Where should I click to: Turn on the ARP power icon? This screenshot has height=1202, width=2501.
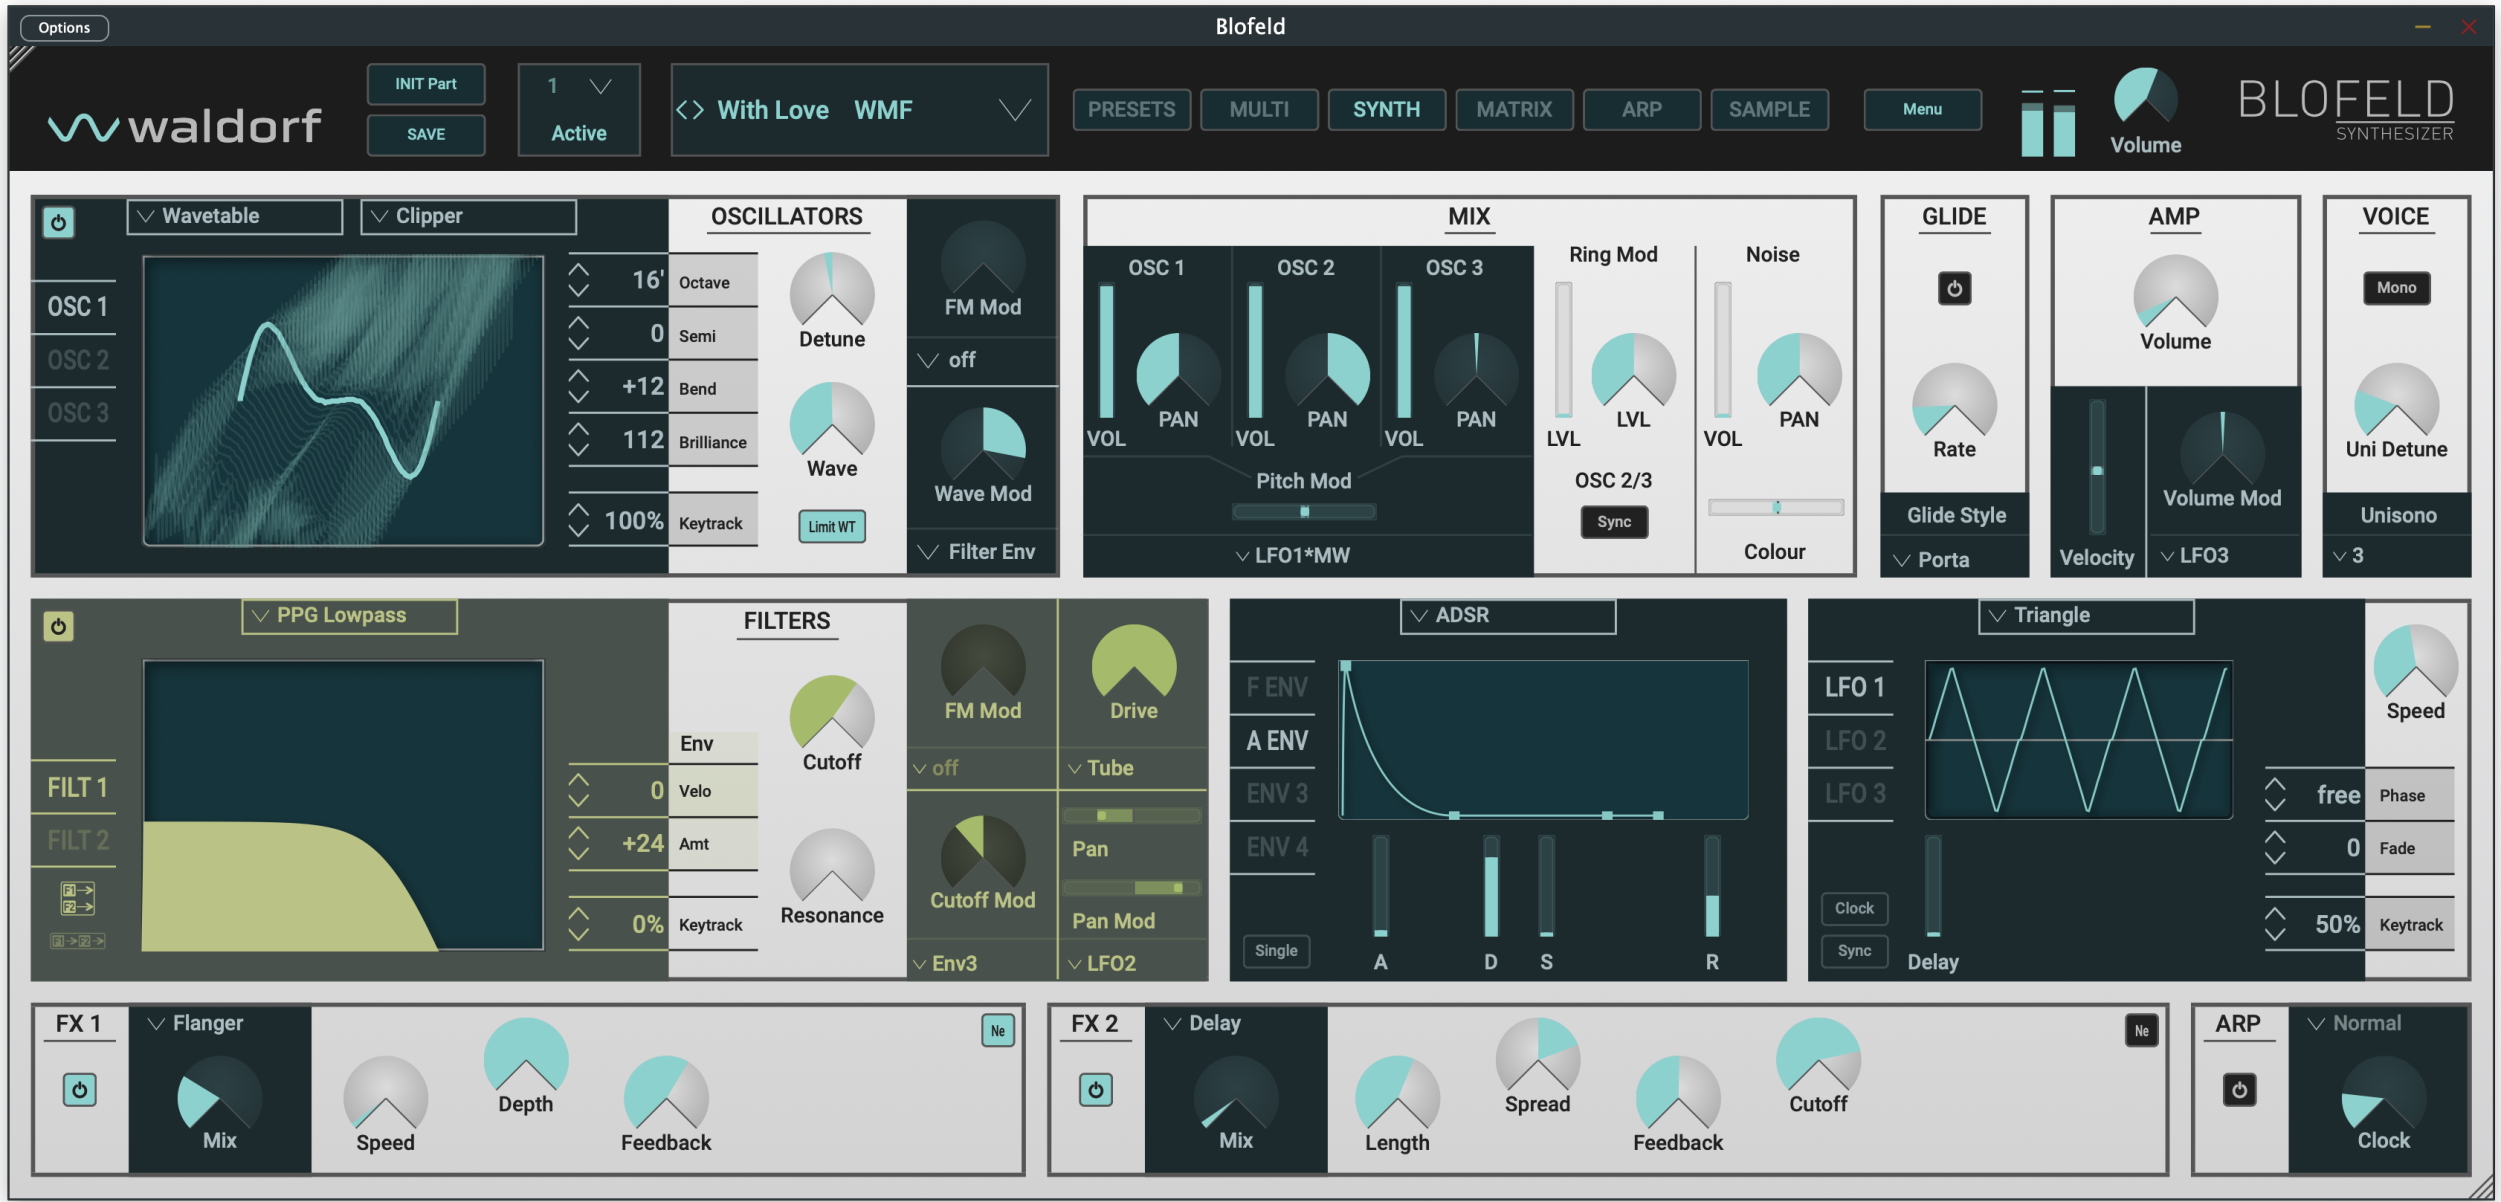click(2238, 1090)
